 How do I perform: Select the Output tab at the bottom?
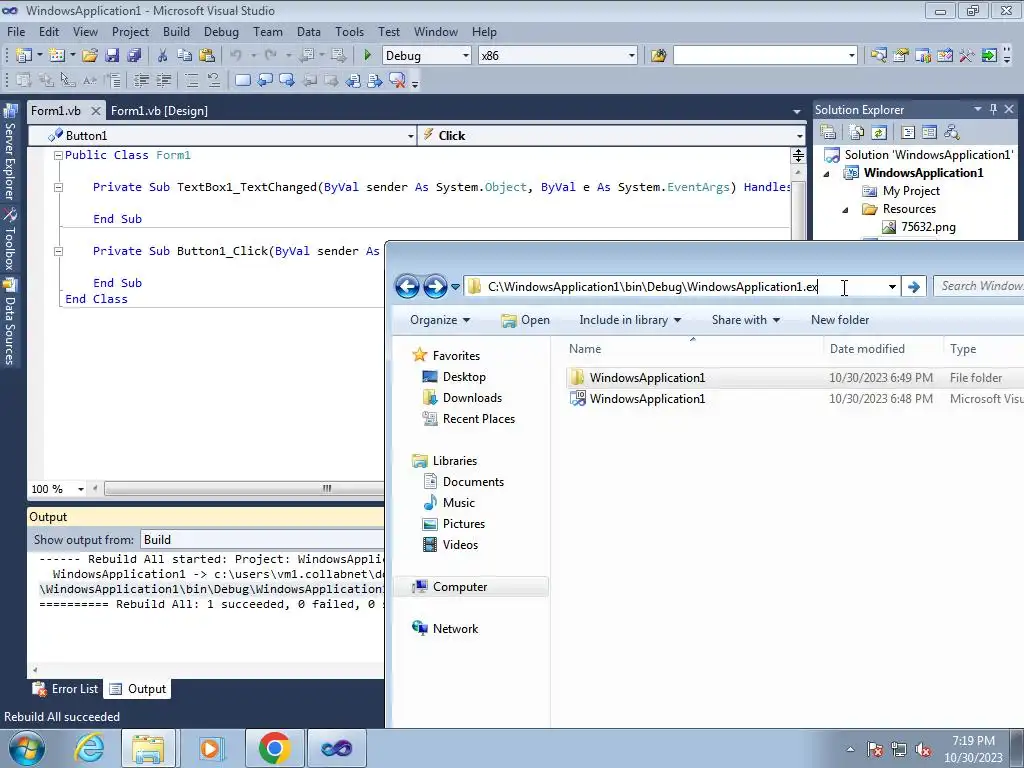137,689
